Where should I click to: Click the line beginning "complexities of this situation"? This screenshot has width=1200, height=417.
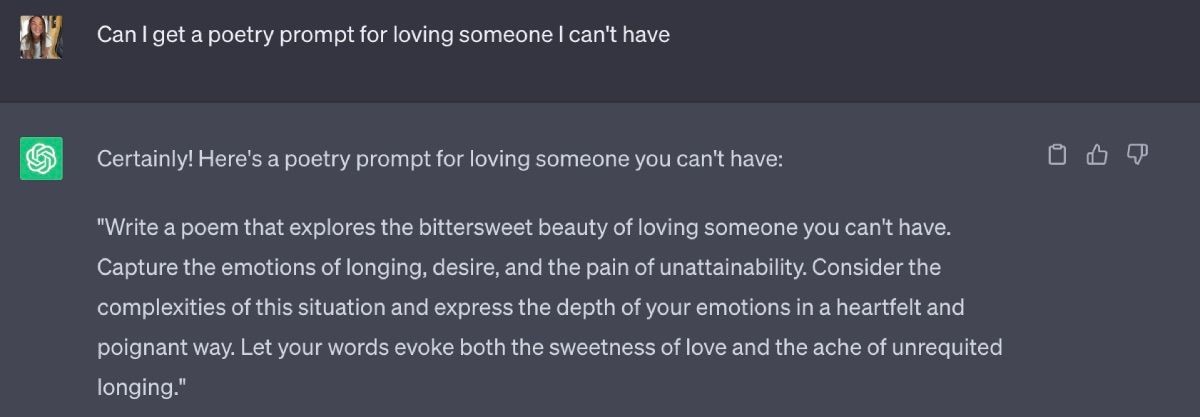[x=530, y=307]
